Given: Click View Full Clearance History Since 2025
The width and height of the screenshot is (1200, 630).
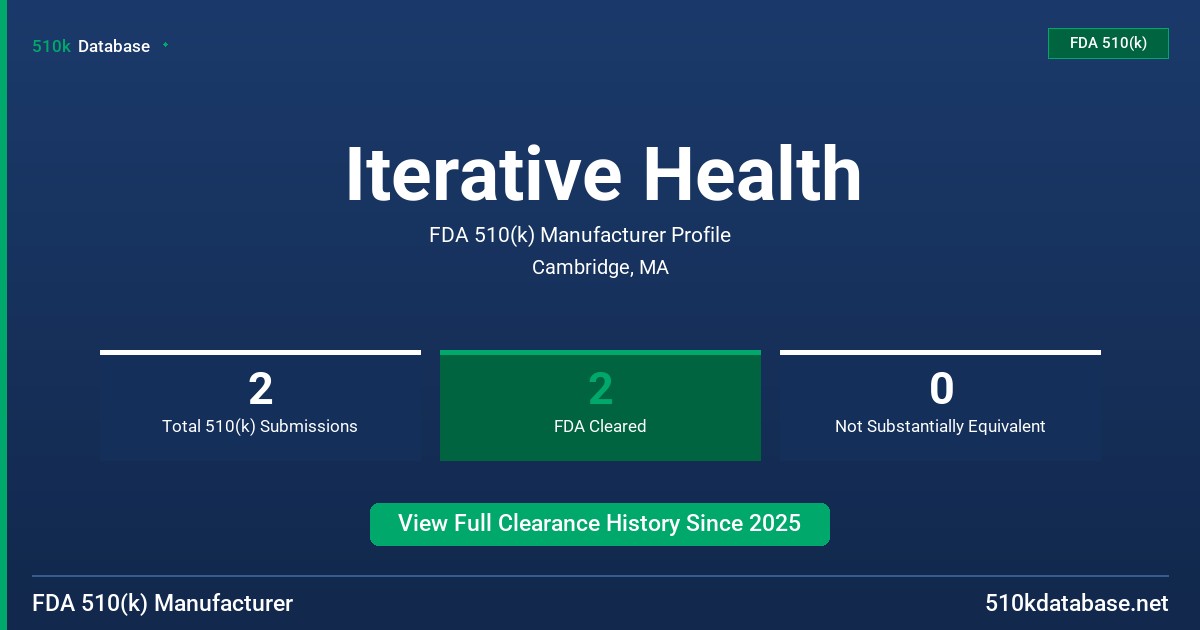Looking at the screenshot, I should [600, 524].
